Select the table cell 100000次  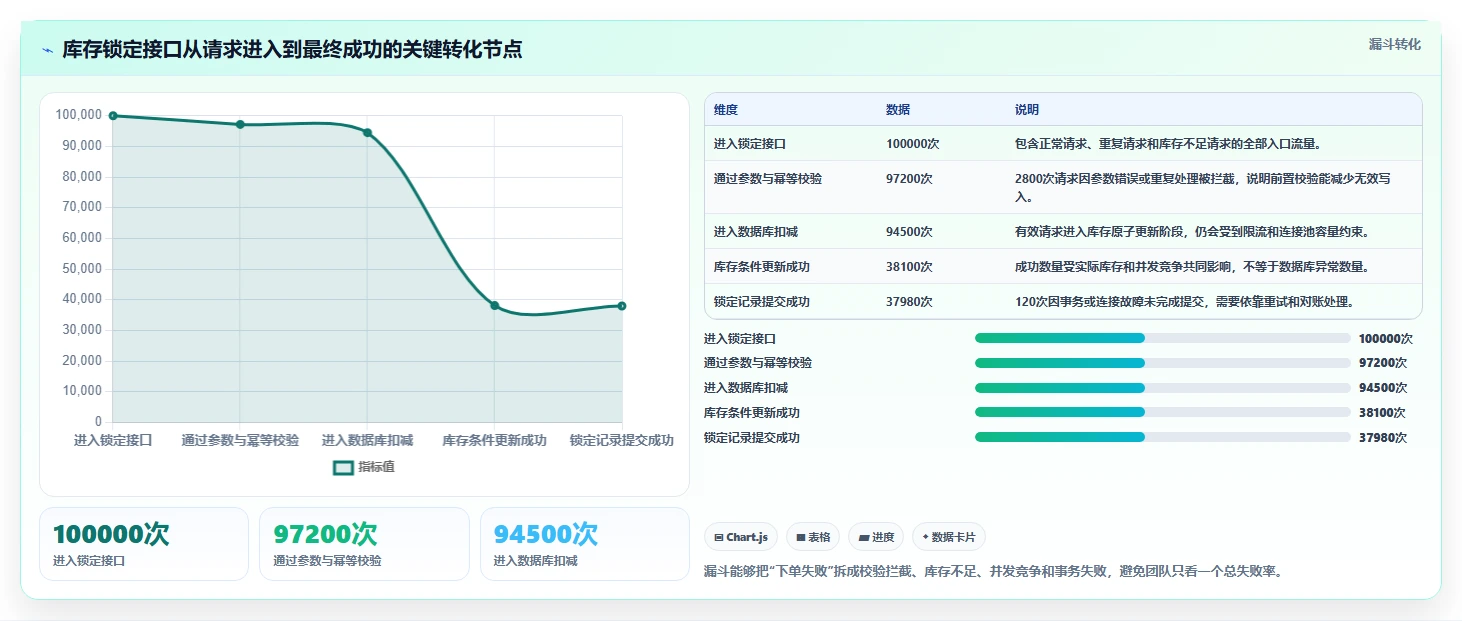[x=912, y=144]
